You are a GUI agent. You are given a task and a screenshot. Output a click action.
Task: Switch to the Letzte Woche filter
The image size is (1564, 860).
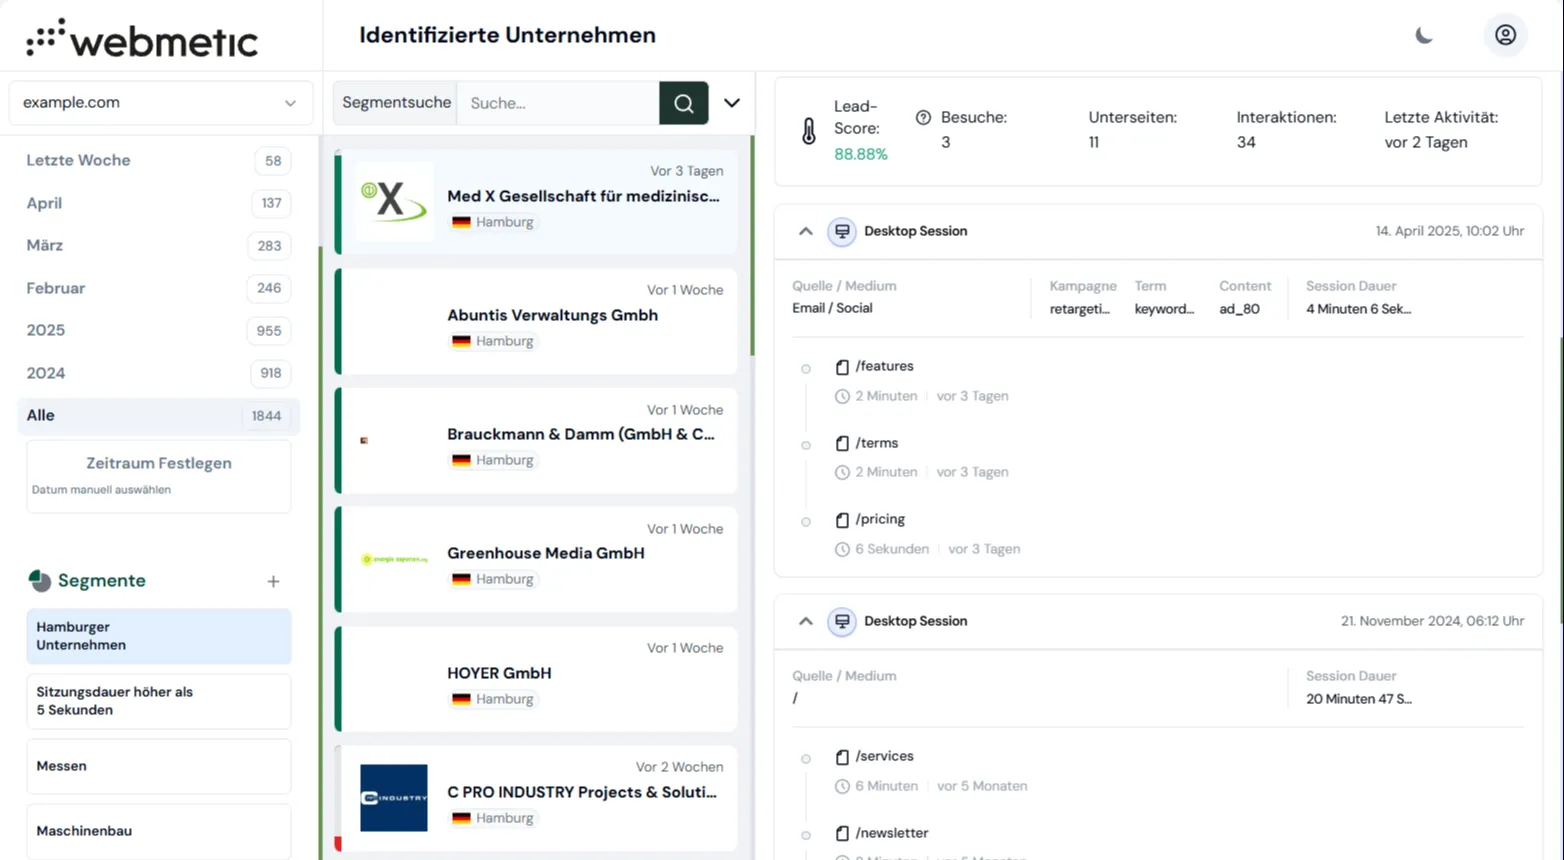[157, 160]
